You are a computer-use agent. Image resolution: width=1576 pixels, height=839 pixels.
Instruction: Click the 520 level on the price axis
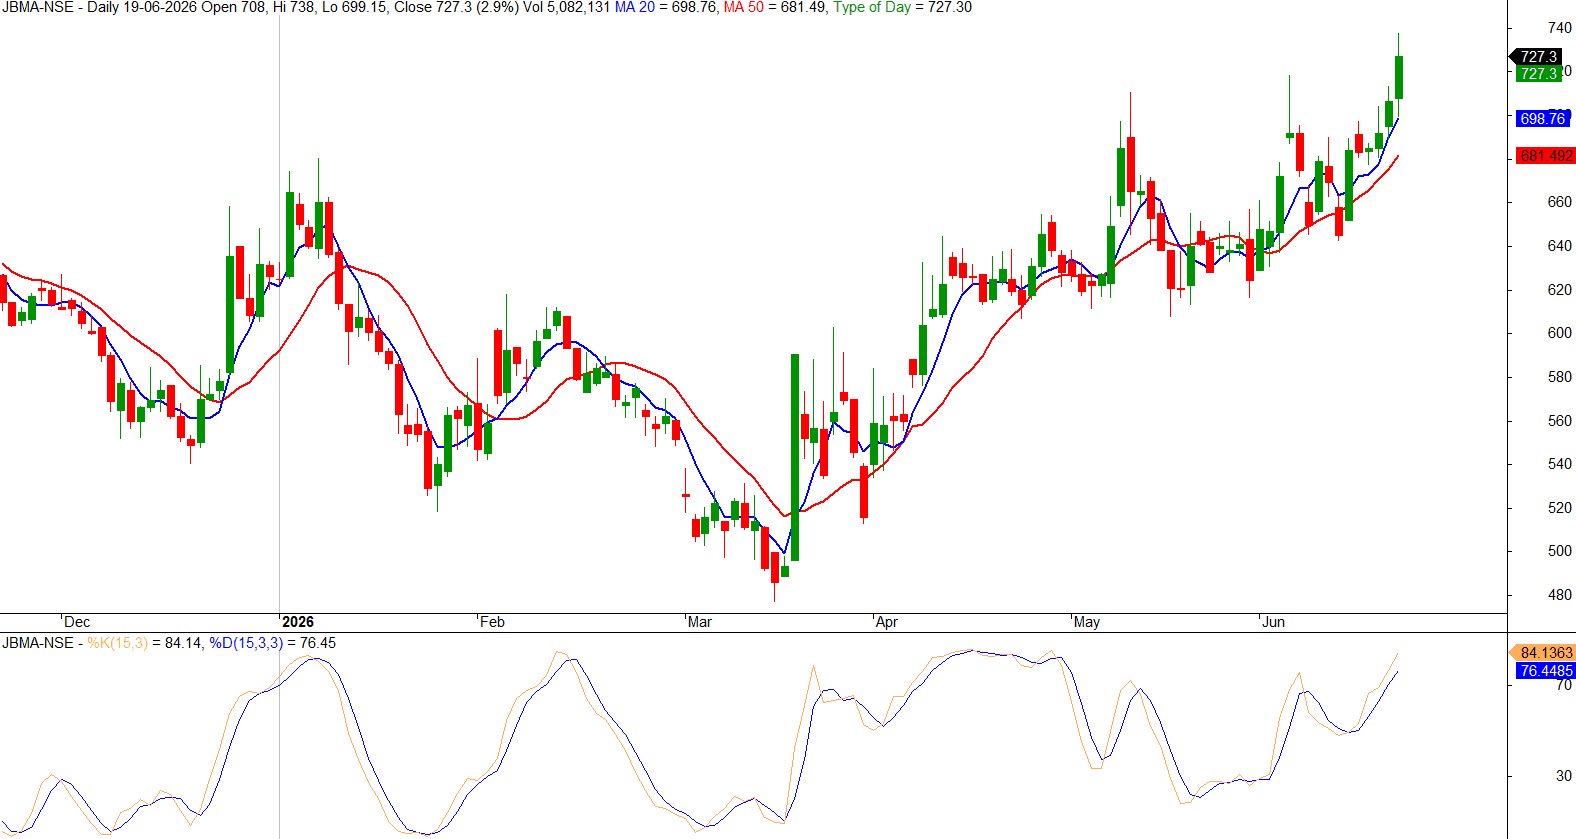1559,508
